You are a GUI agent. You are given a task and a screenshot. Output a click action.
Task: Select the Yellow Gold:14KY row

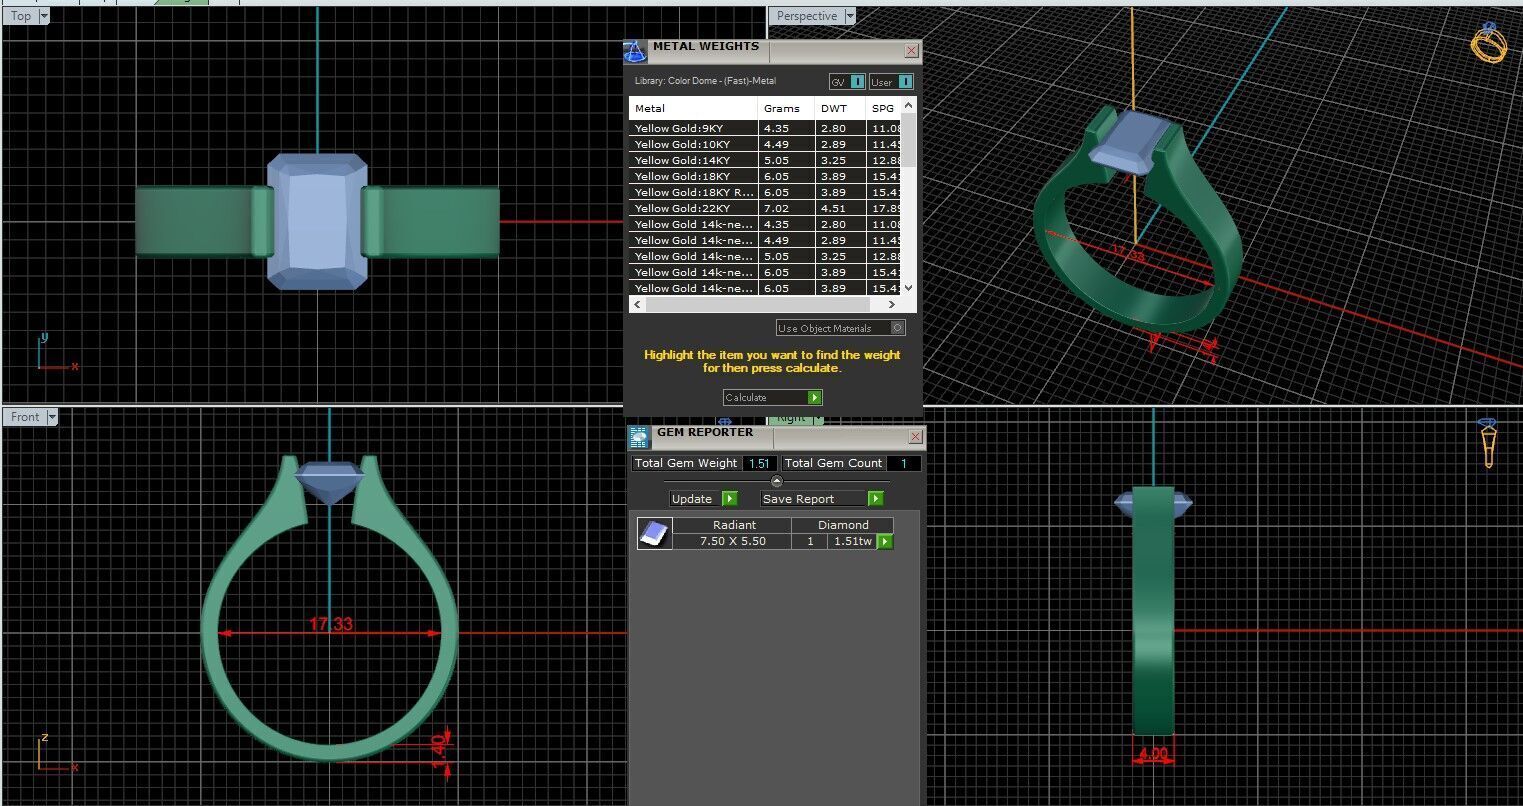click(765, 160)
